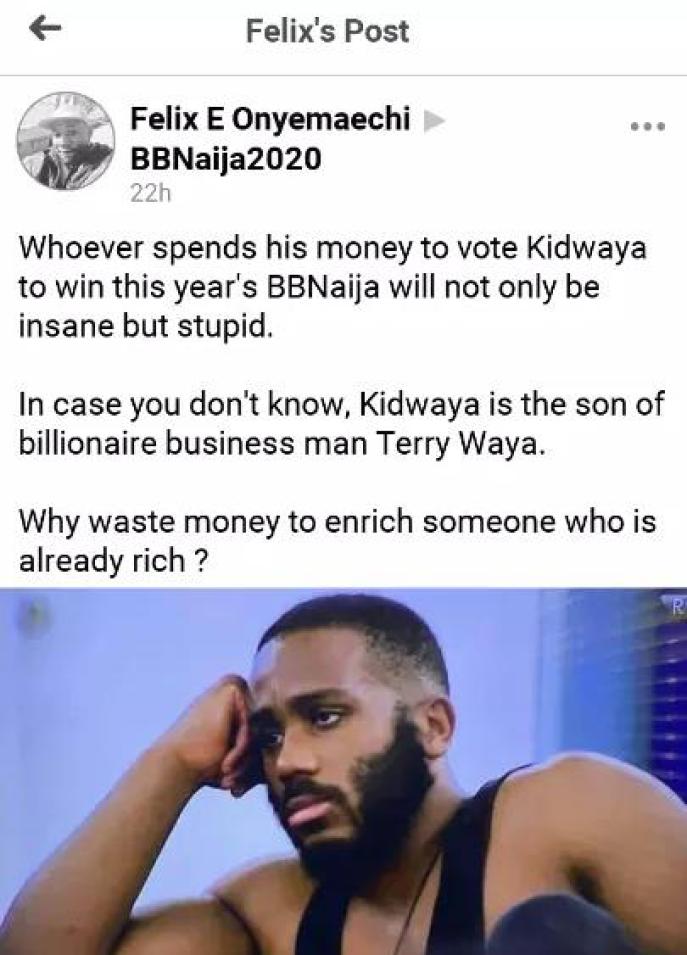Open Felix's round profile picture
Viewport: 687px width, 955px height.
click(x=65, y=141)
